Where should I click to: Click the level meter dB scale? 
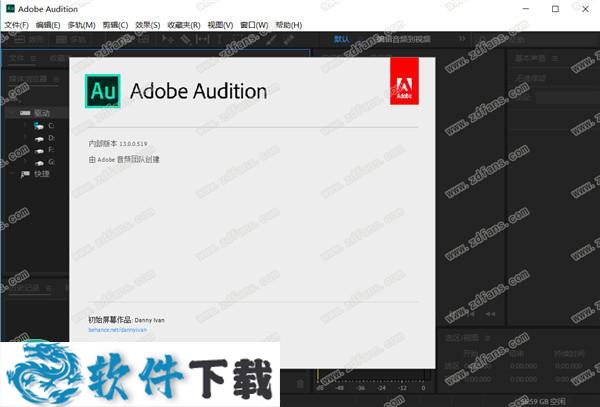point(370,387)
